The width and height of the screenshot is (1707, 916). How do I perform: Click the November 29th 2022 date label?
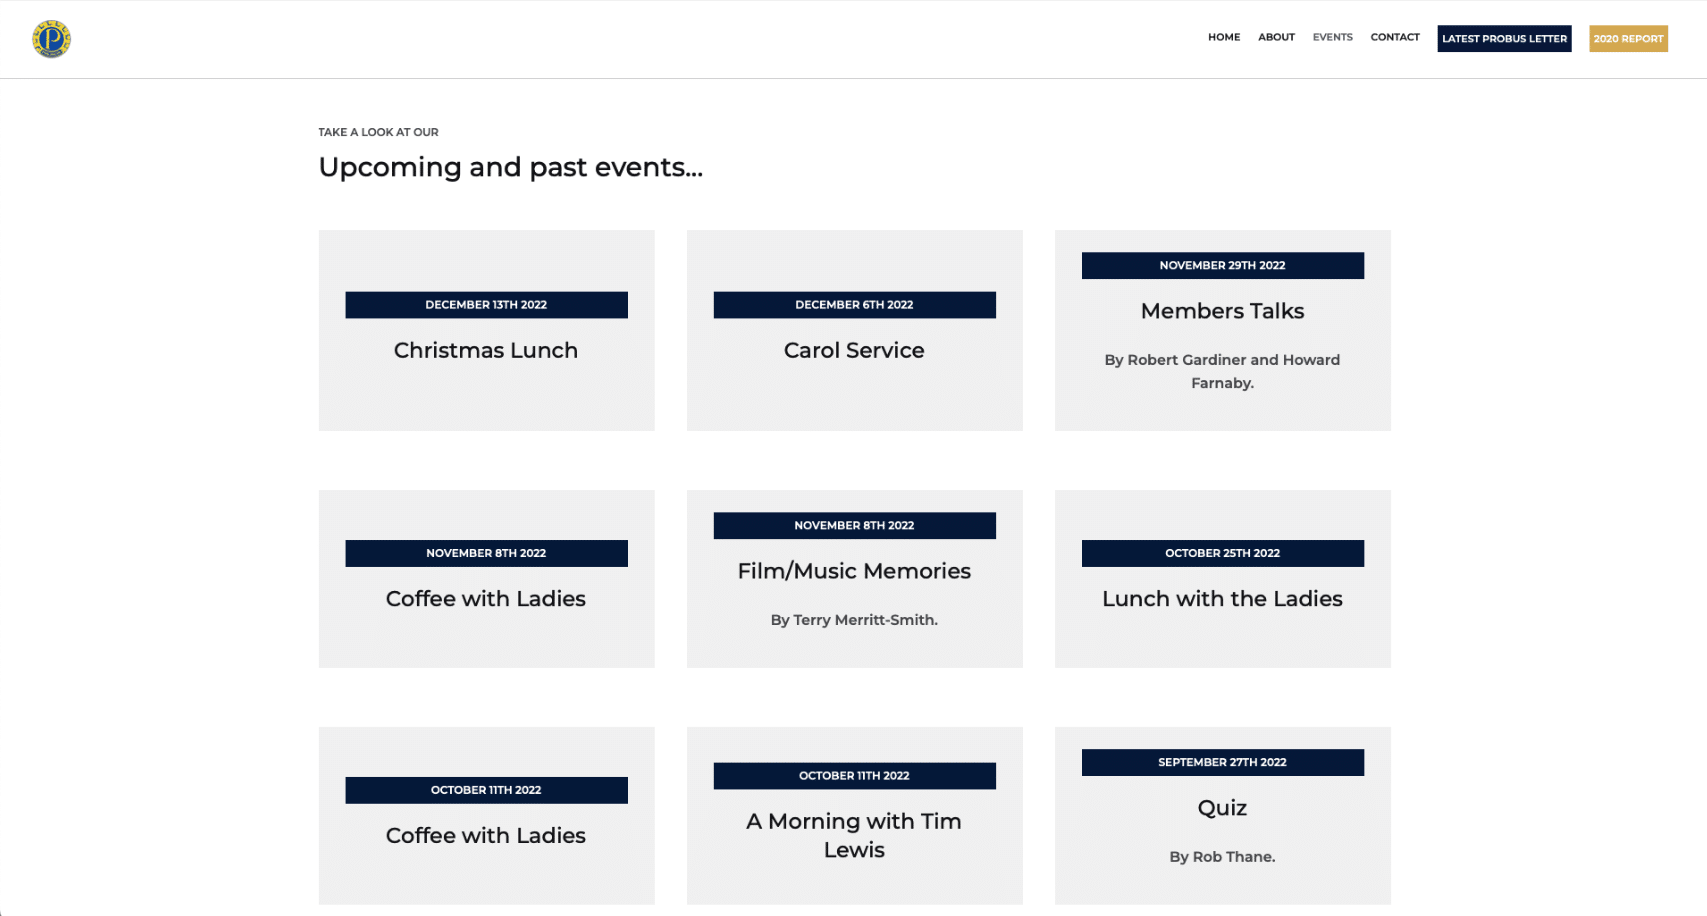point(1222,266)
